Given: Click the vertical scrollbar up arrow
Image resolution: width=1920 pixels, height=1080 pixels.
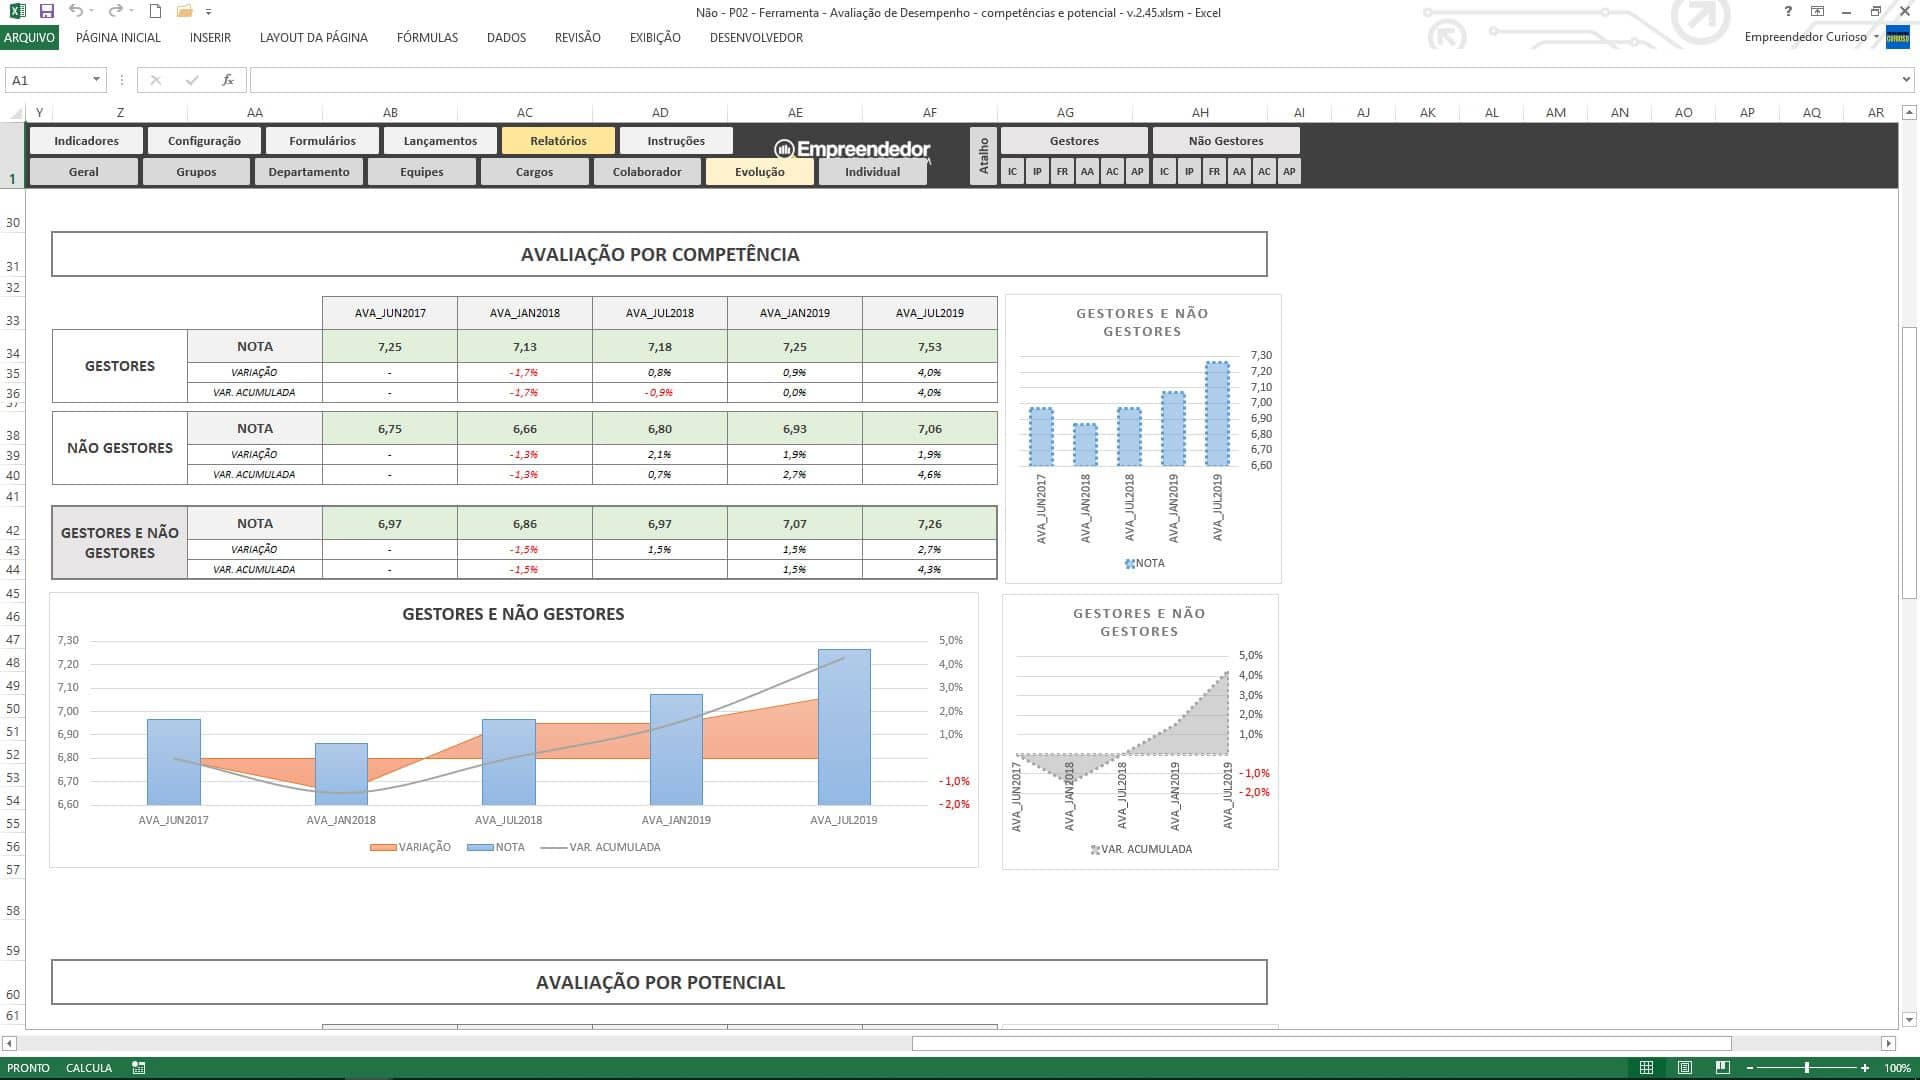Looking at the screenshot, I should 1909,113.
